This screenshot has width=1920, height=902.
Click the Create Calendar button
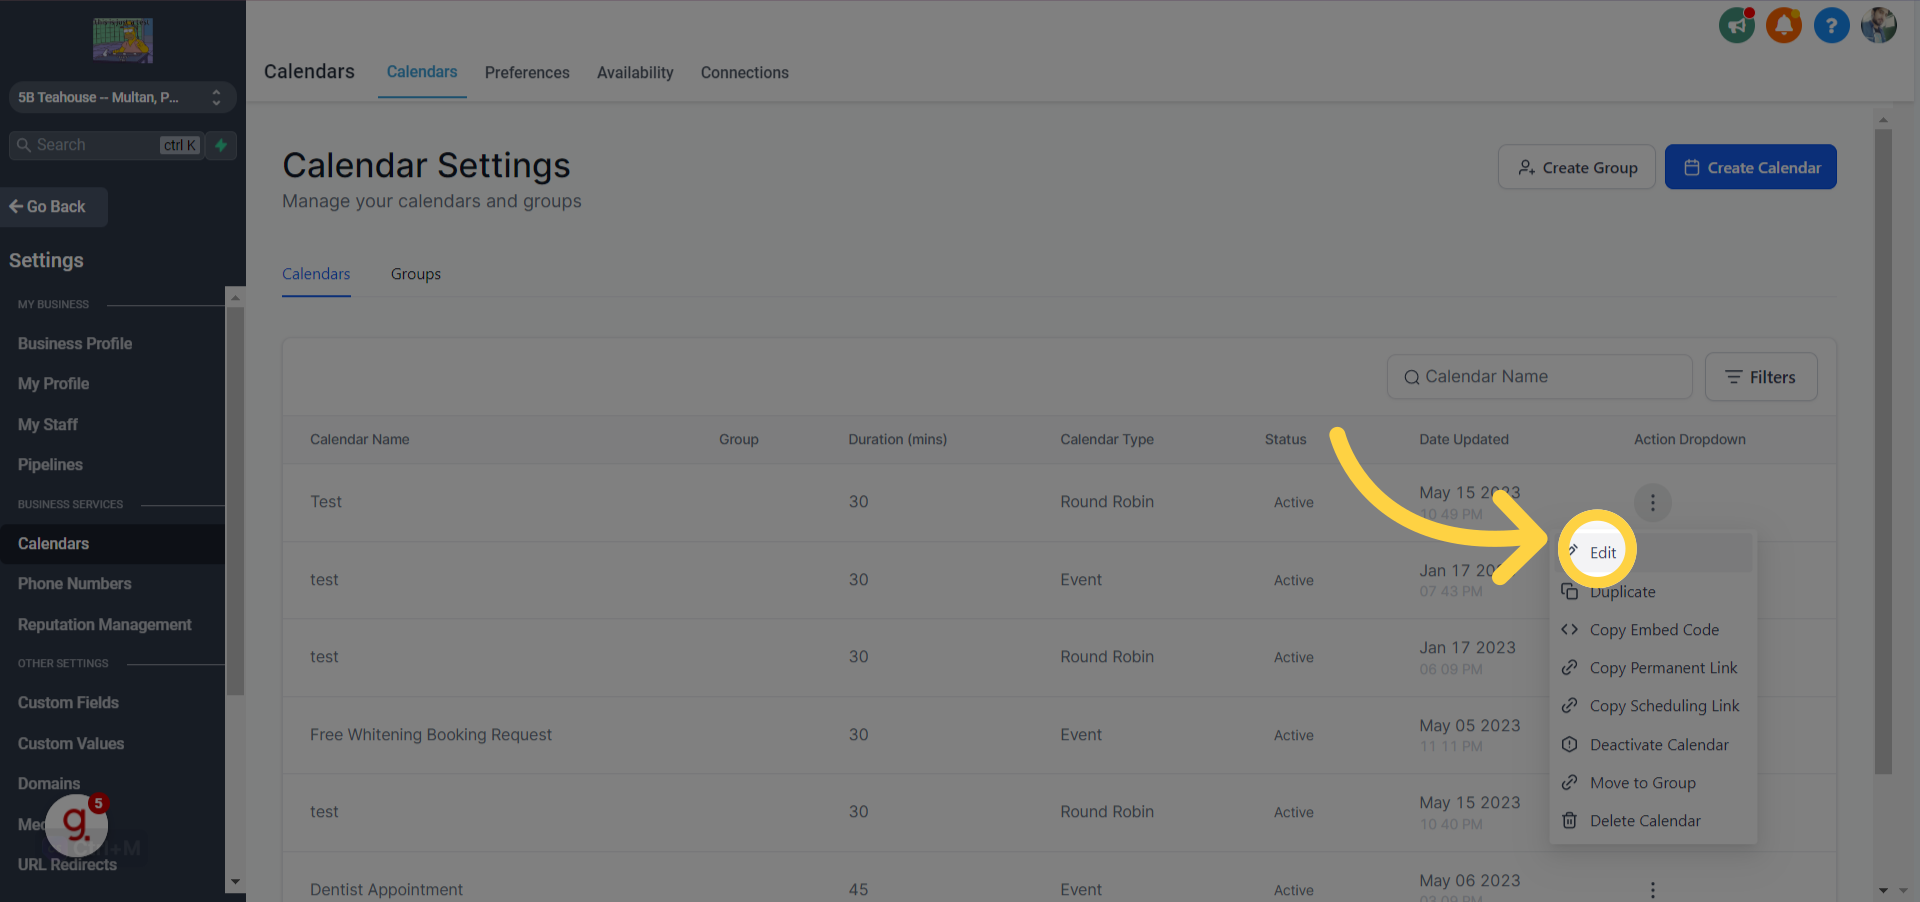pyautogui.click(x=1751, y=167)
